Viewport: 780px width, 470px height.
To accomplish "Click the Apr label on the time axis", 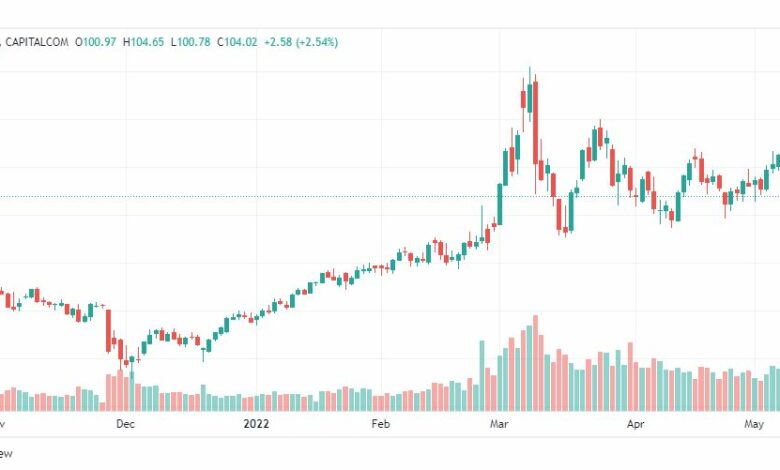I will pos(635,424).
